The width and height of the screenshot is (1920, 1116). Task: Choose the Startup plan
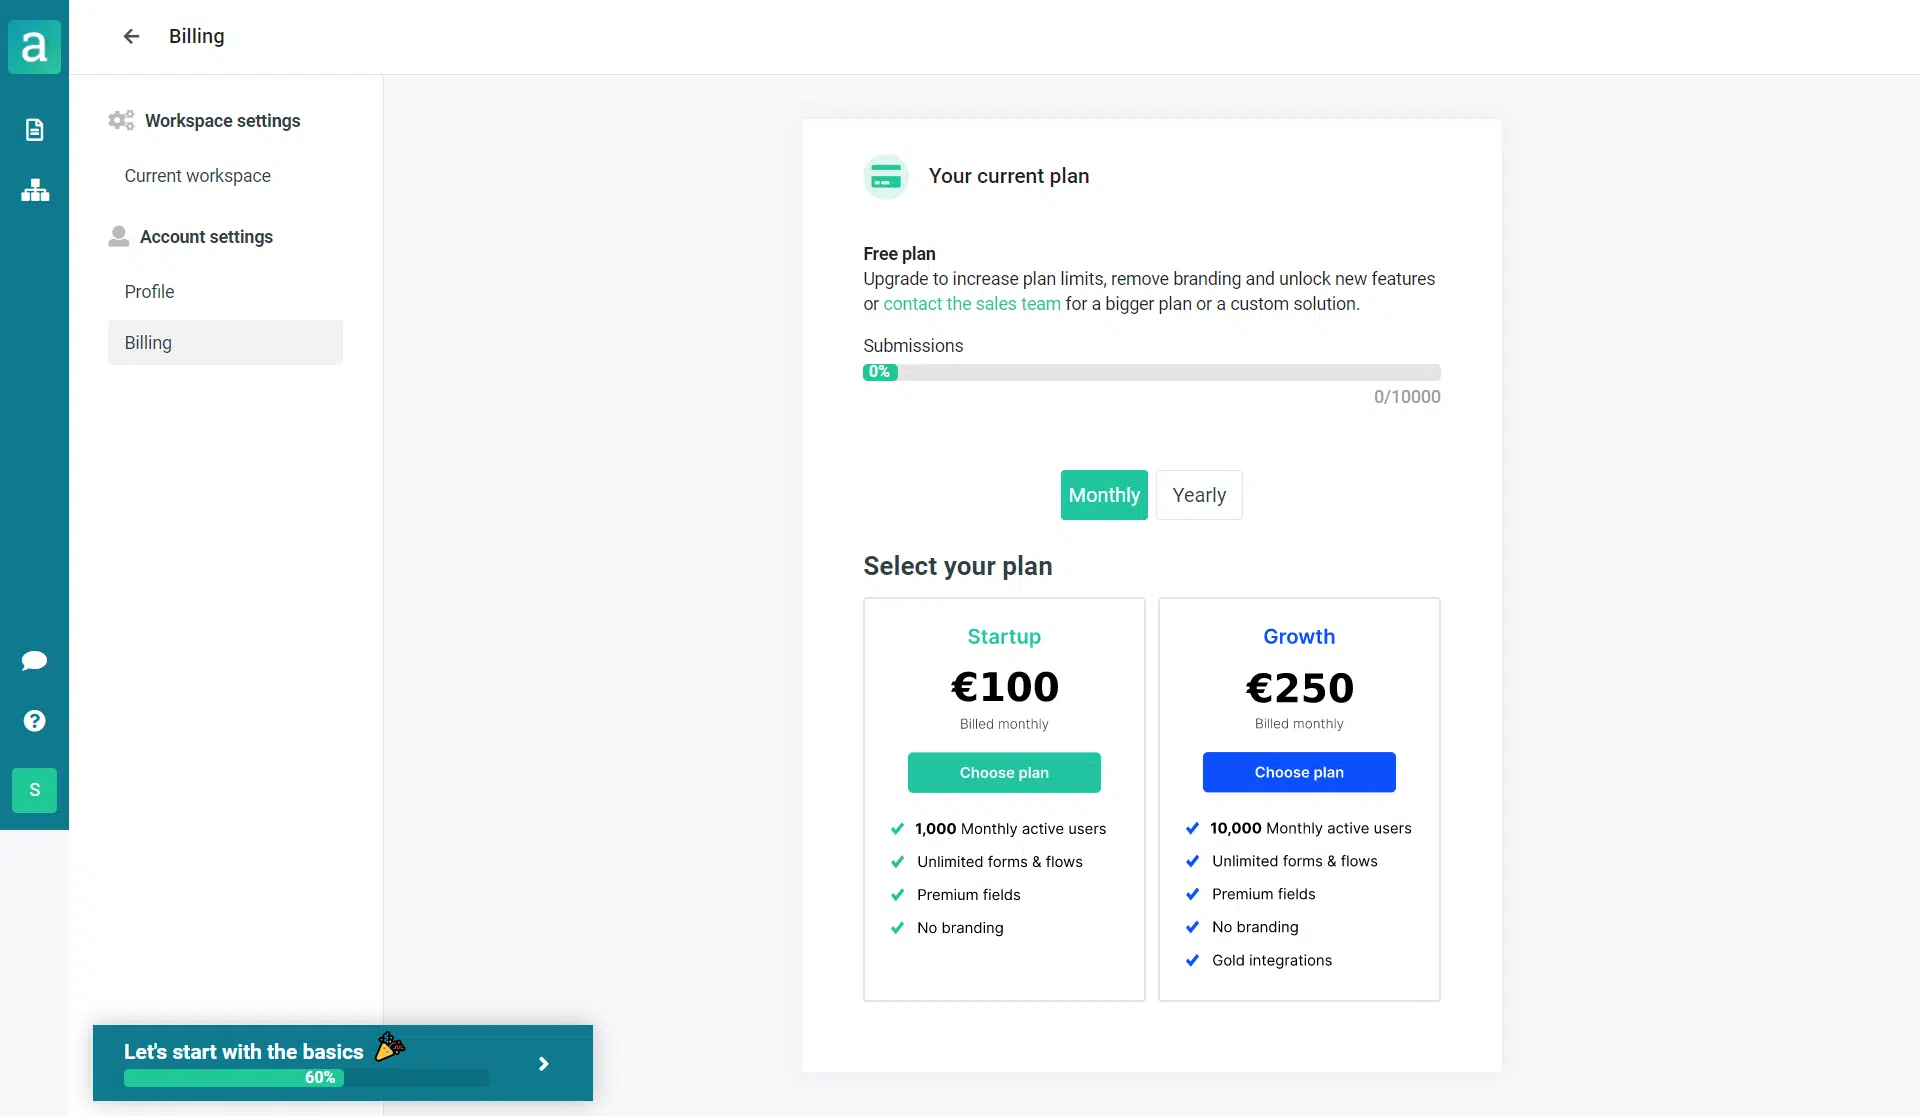tap(1003, 773)
